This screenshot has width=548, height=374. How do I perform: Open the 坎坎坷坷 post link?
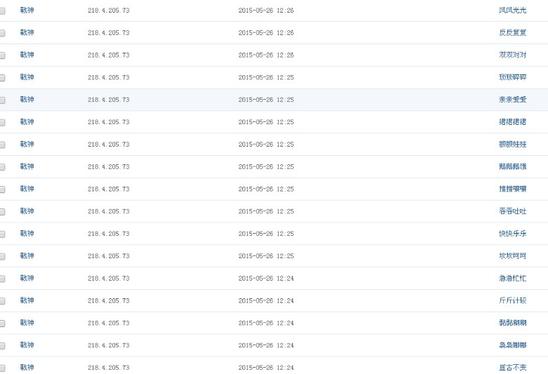point(512,256)
